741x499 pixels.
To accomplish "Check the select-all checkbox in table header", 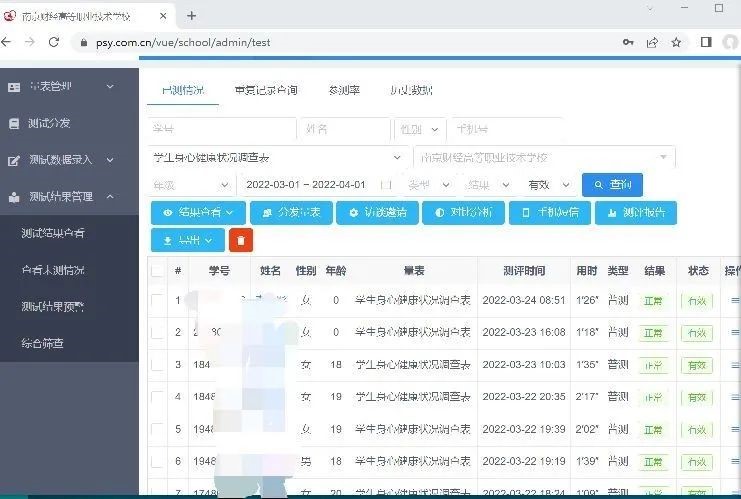I will [x=157, y=271].
